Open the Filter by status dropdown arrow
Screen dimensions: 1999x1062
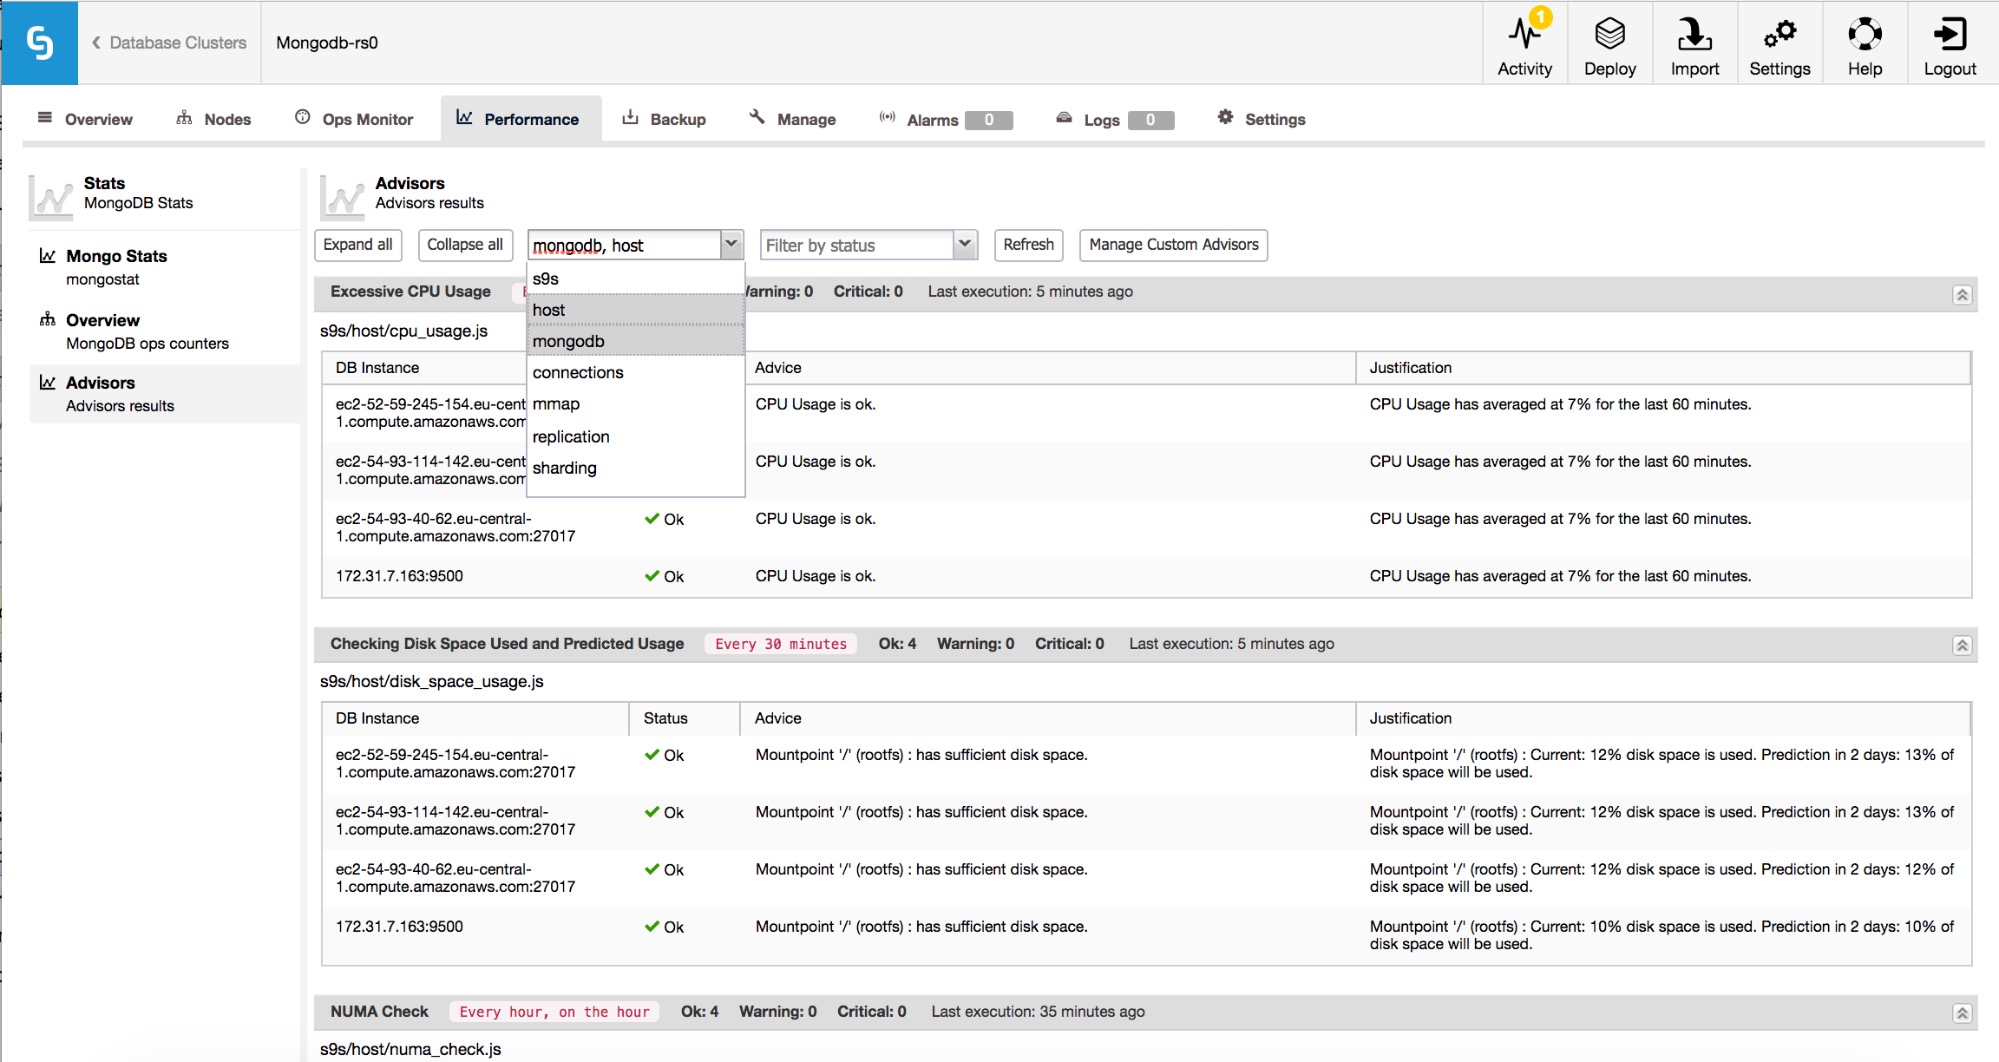(965, 244)
